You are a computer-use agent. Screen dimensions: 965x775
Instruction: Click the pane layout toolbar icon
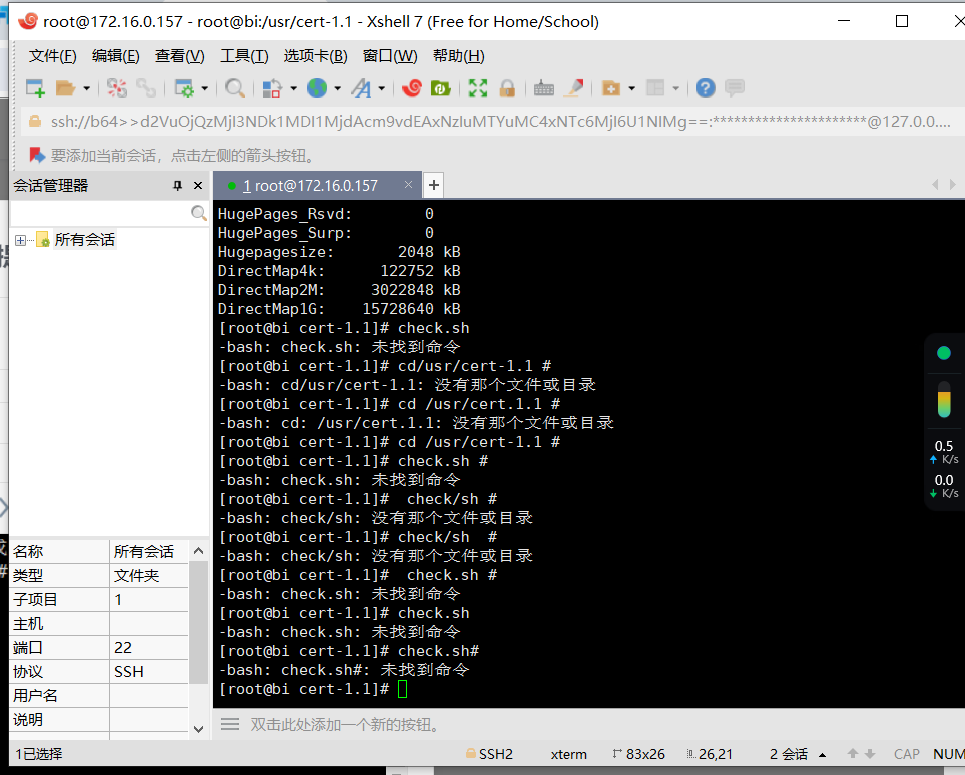click(655, 88)
